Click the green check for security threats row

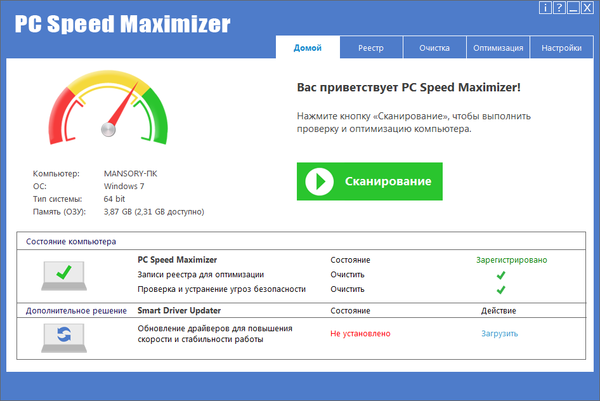coord(501,290)
